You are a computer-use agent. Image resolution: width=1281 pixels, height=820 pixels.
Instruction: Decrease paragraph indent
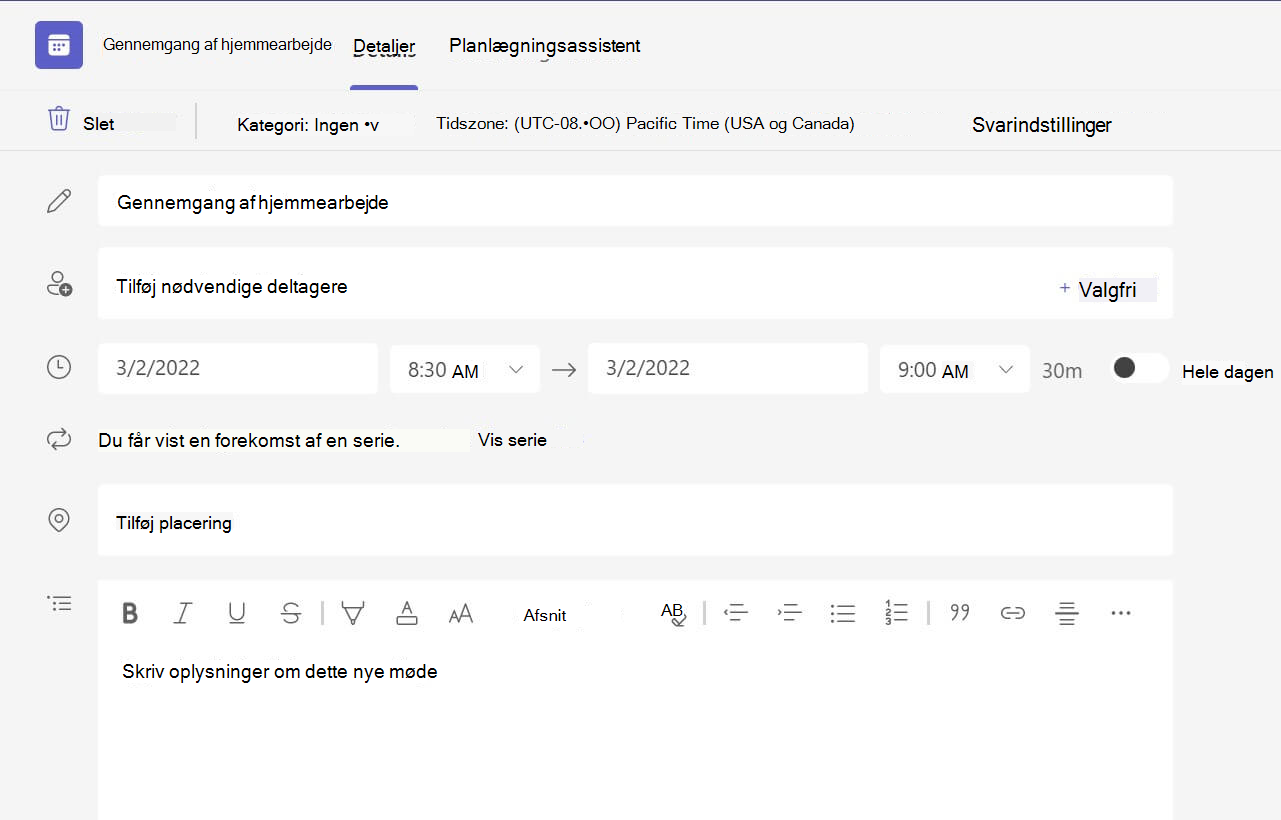(736, 613)
